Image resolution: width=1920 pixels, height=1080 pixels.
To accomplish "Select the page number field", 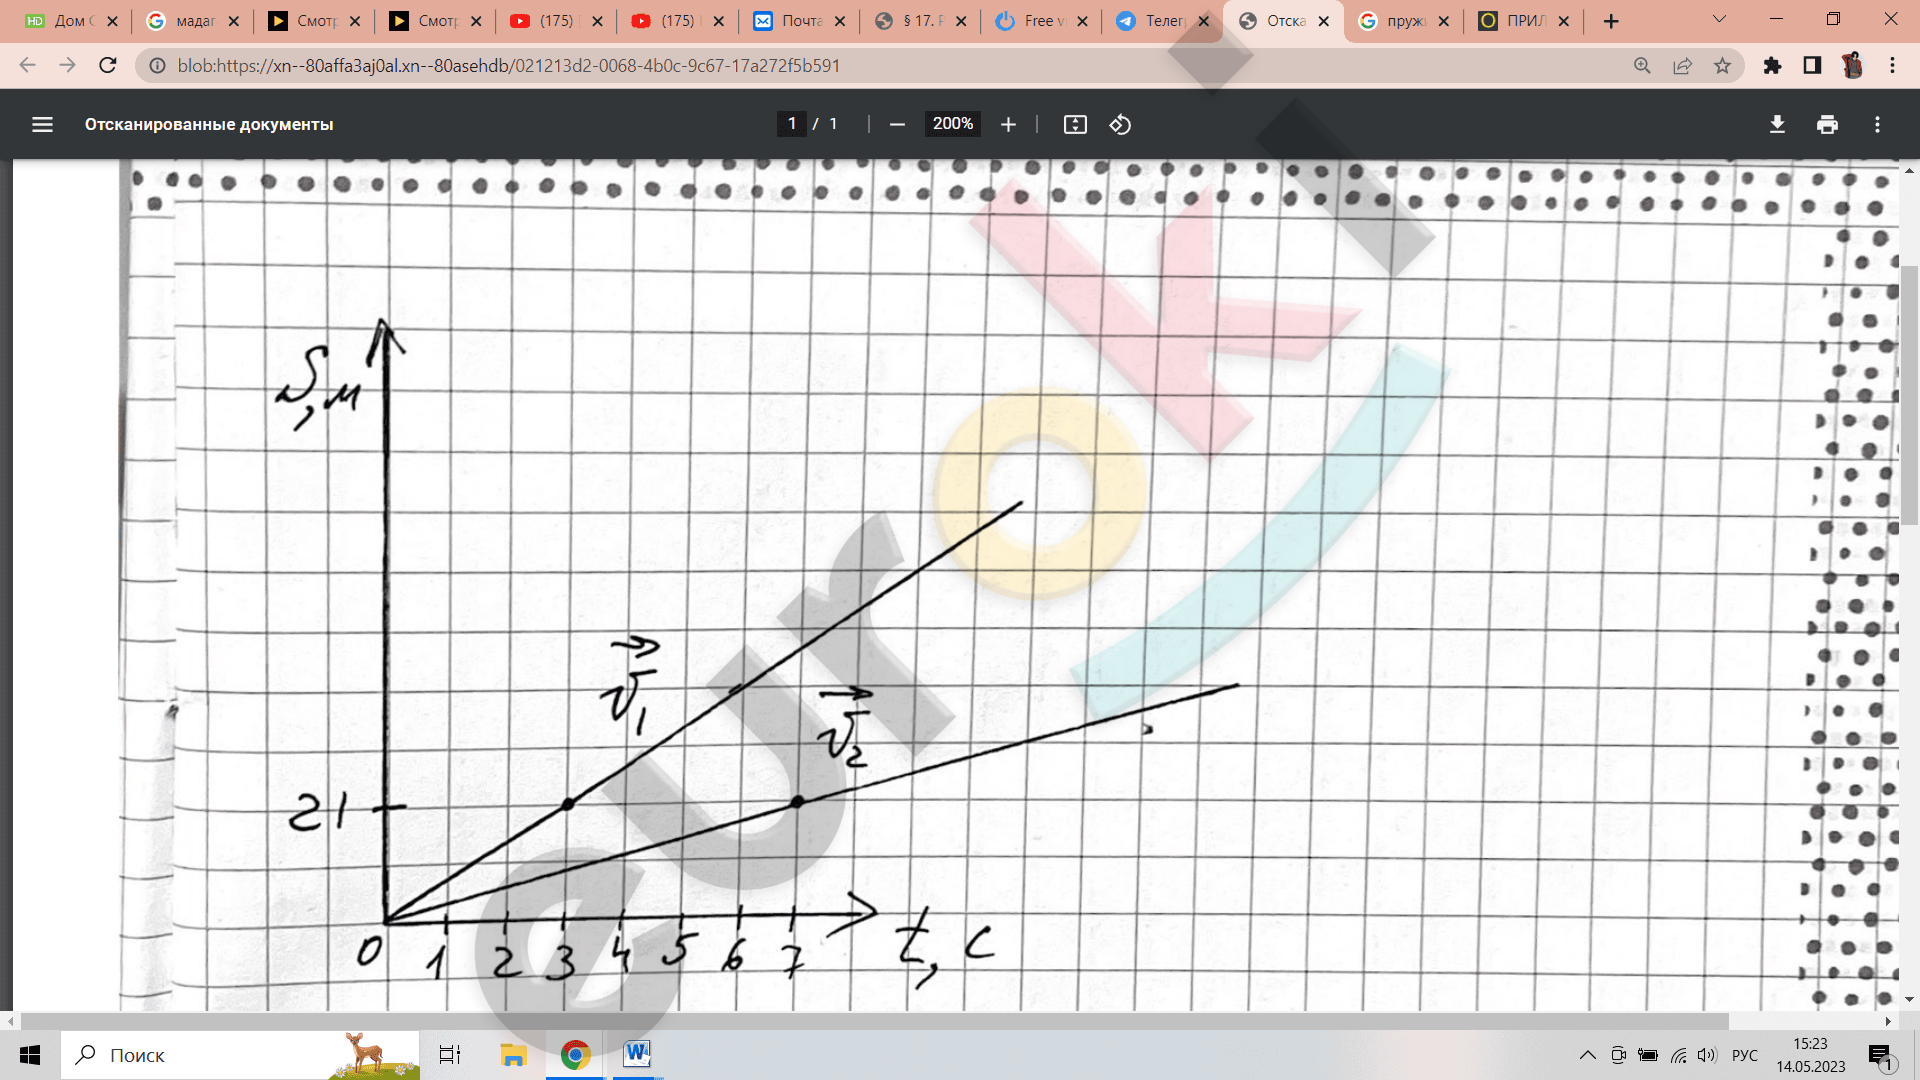I will [791, 124].
